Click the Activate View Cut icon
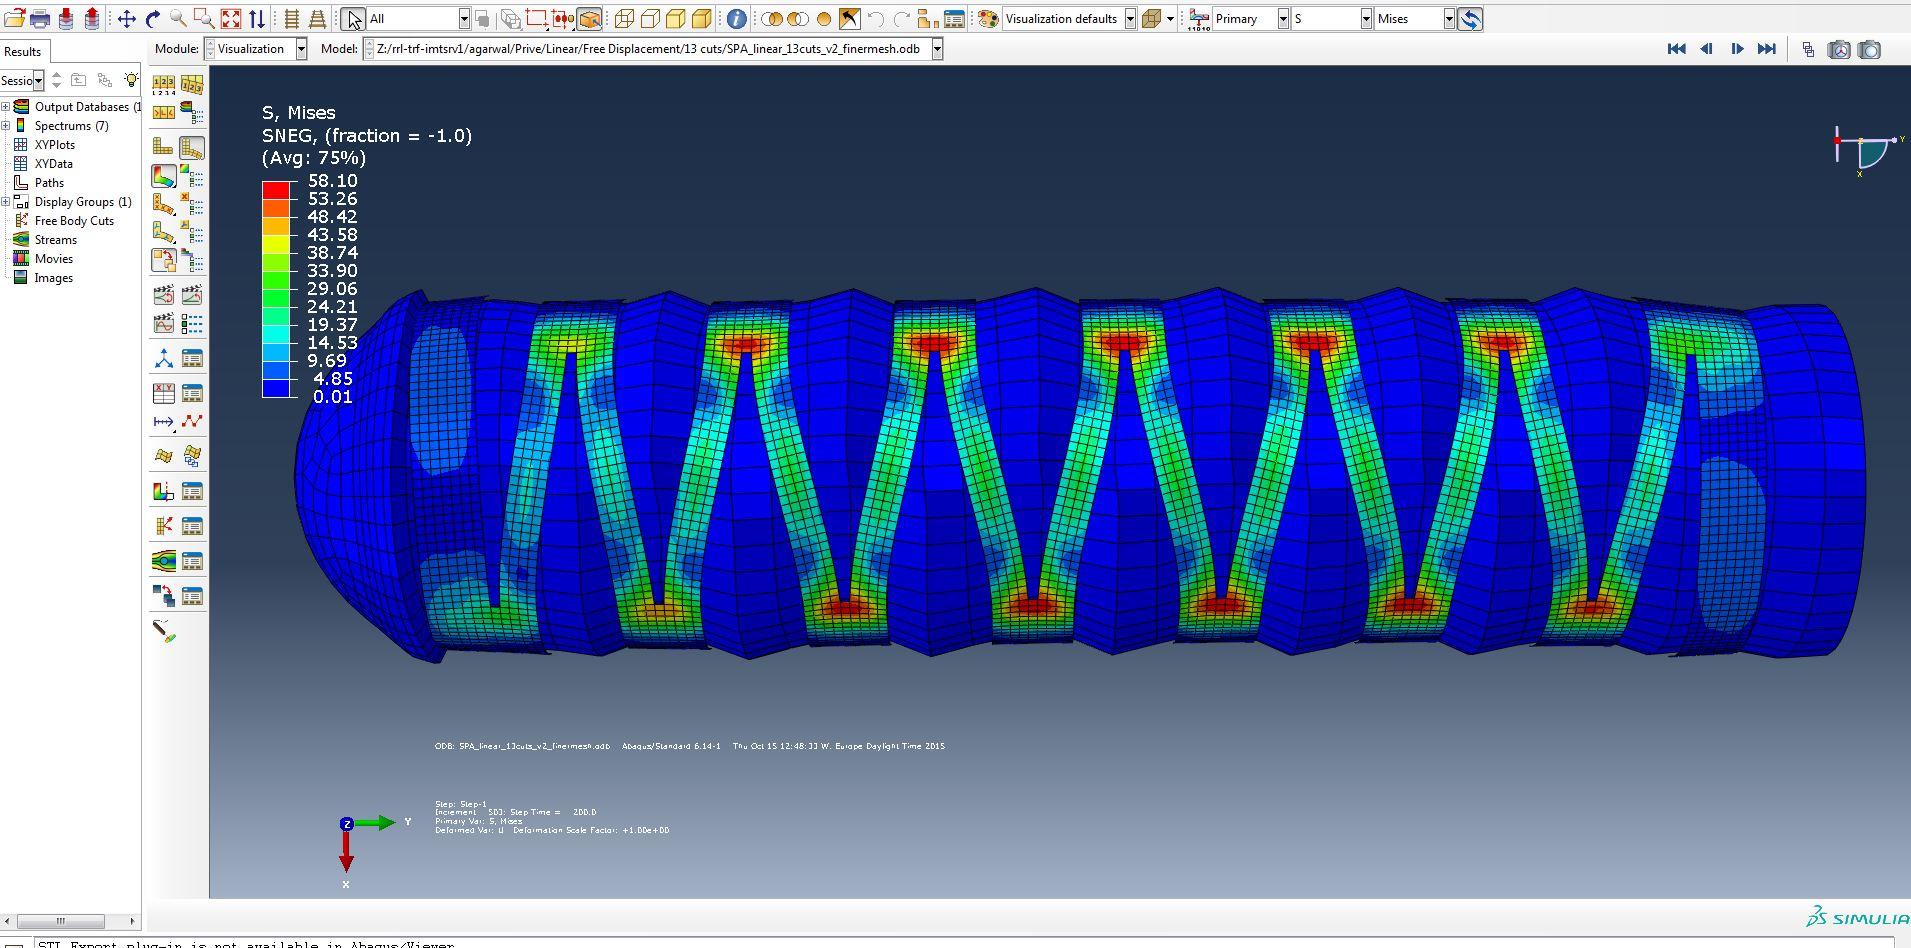 pos(163,491)
